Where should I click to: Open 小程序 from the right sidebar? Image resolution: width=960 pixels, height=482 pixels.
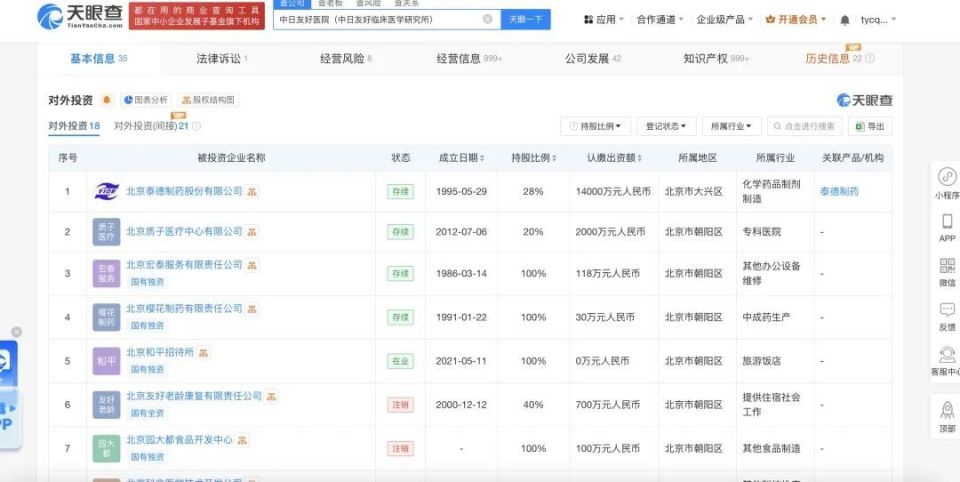coord(947,184)
